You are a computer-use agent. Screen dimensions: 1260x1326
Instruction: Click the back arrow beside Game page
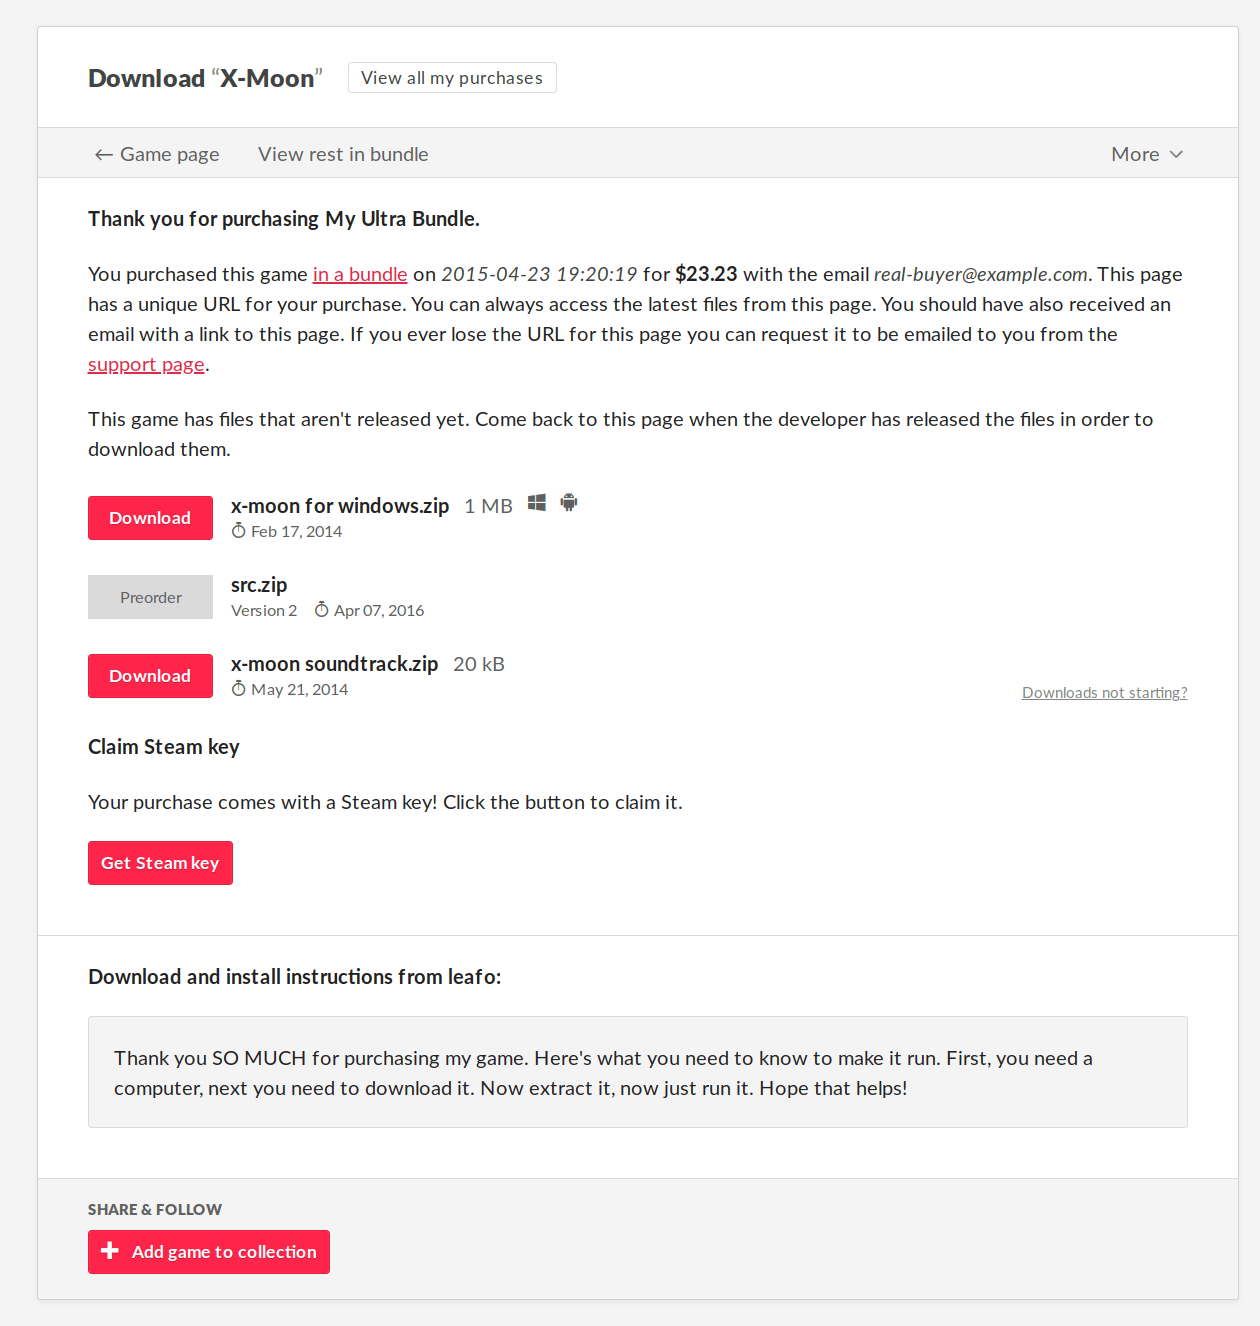click(x=103, y=155)
